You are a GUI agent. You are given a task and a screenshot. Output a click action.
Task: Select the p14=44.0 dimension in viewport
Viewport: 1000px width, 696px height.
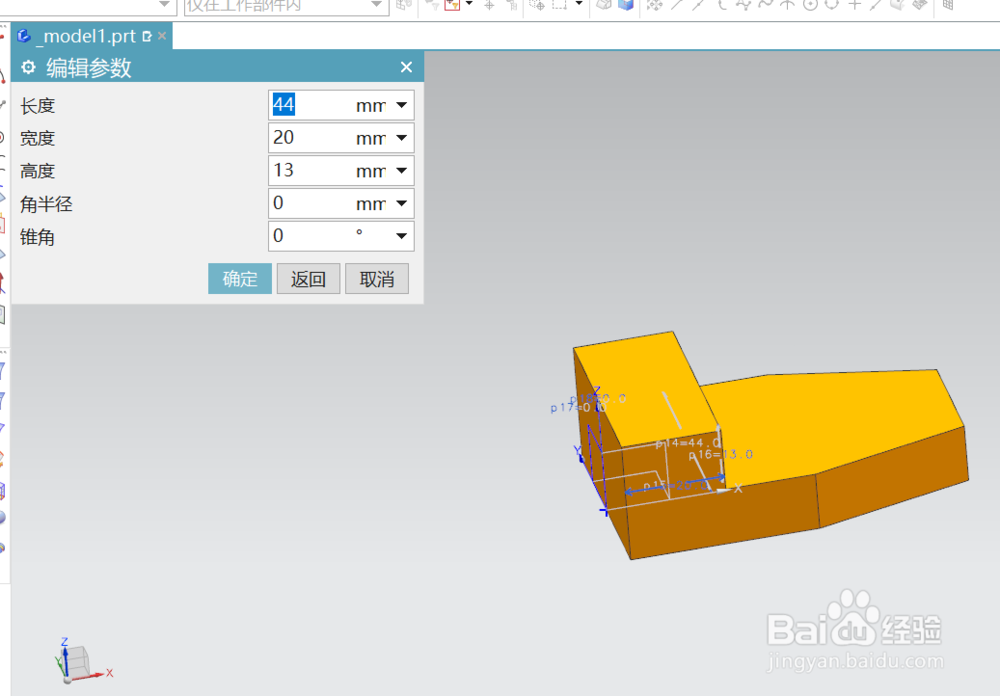pos(688,443)
